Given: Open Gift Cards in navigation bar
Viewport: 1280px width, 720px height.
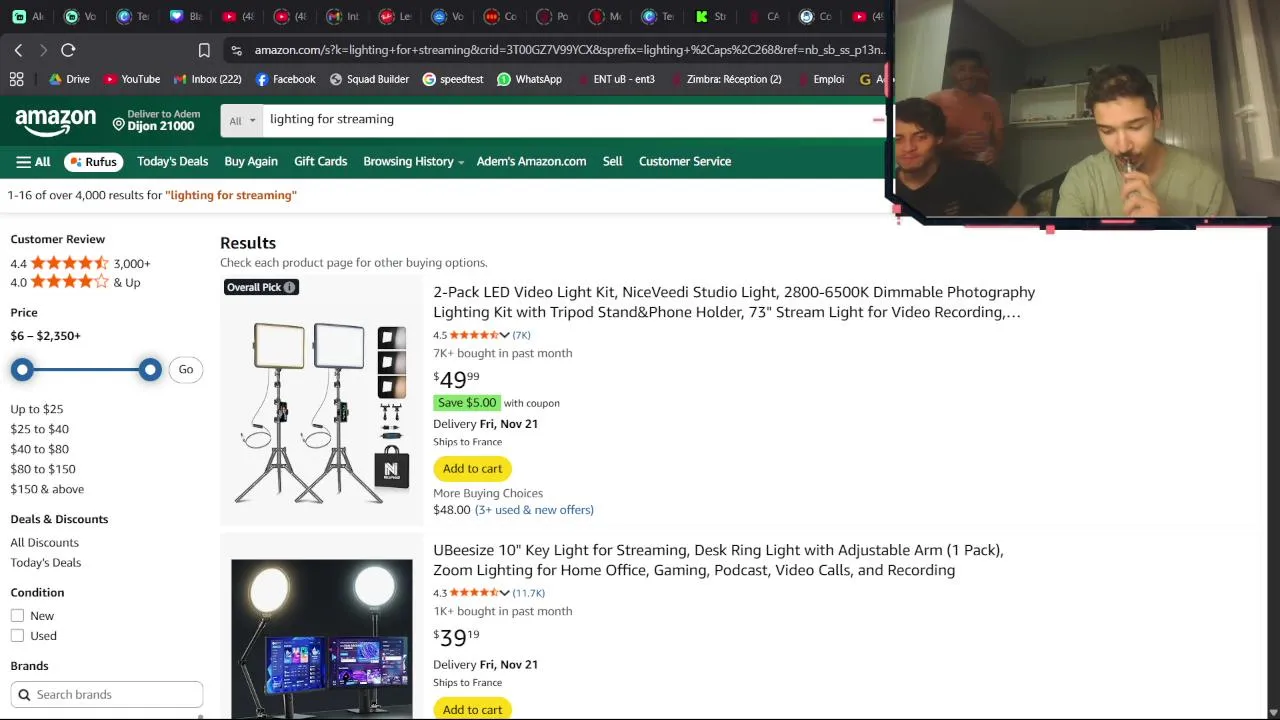Looking at the screenshot, I should [x=320, y=161].
